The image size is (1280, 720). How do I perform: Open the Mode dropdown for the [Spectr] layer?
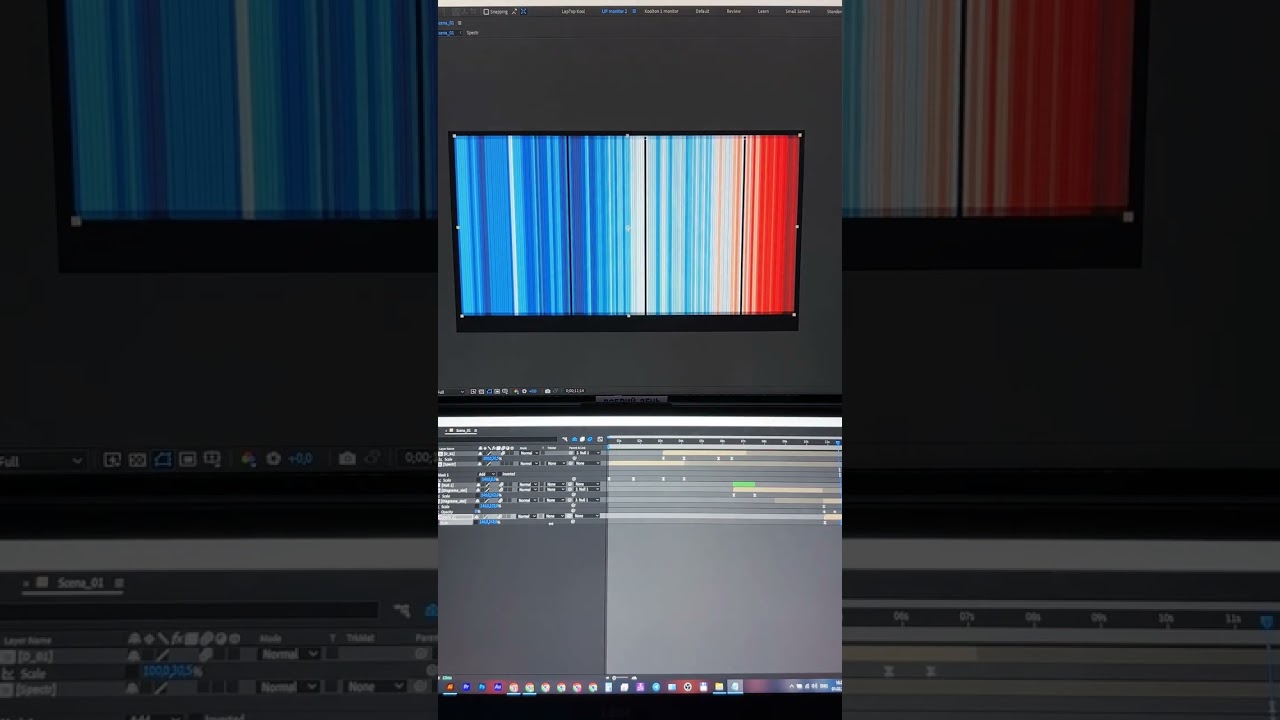click(x=529, y=464)
